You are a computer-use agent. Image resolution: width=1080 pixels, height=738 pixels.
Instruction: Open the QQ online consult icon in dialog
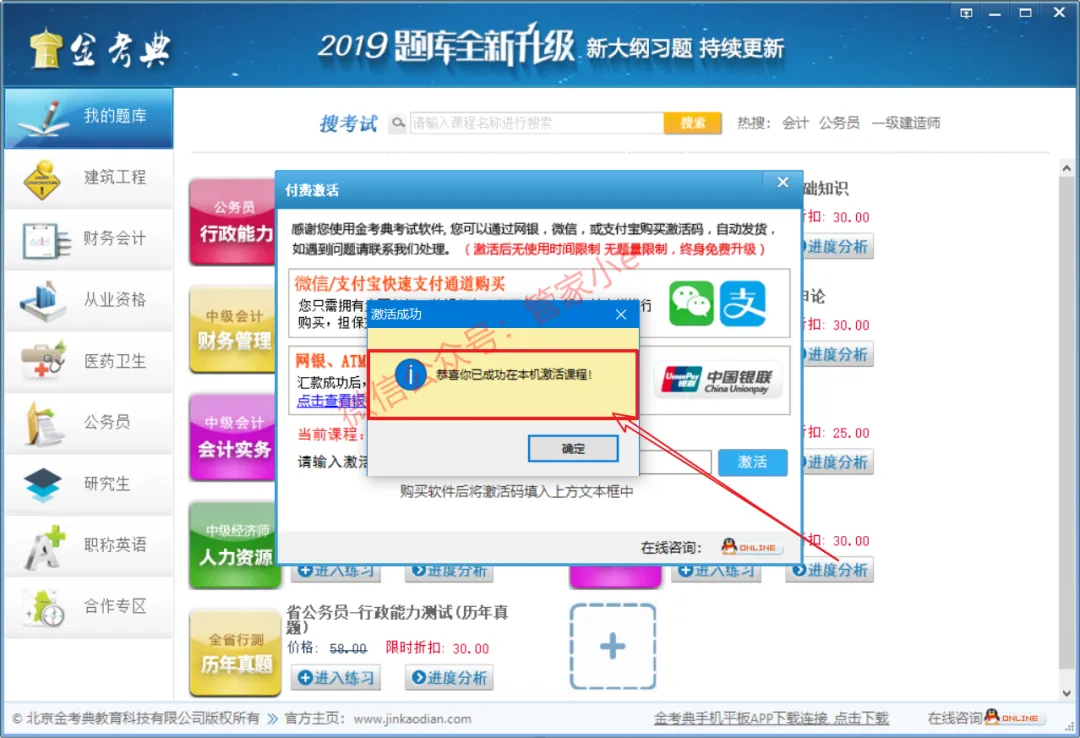pyautogui.click(x=749, y=547)
